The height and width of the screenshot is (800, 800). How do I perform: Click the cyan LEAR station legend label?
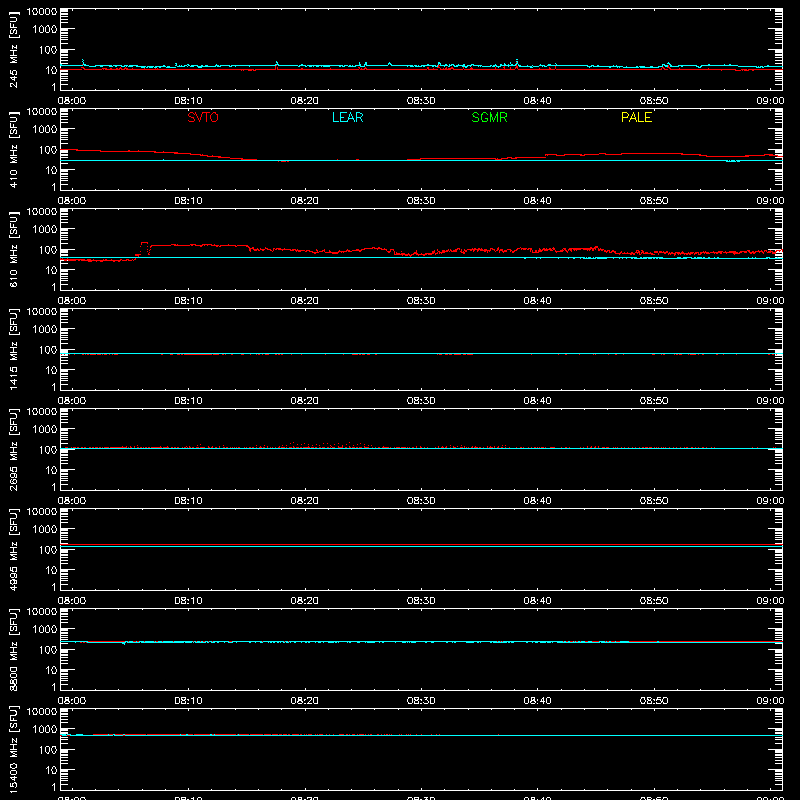pyautogui.click(x=347, y=117)
